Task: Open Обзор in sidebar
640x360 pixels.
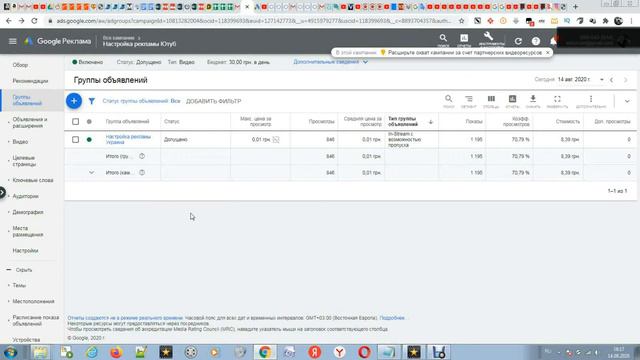Action: pos(20,65)
